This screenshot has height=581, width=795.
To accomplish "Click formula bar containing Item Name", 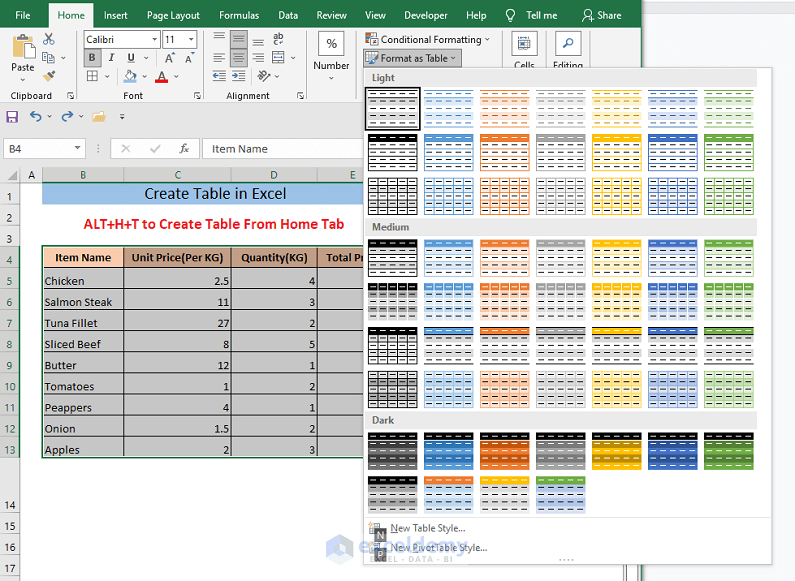I will pos(282,149).
